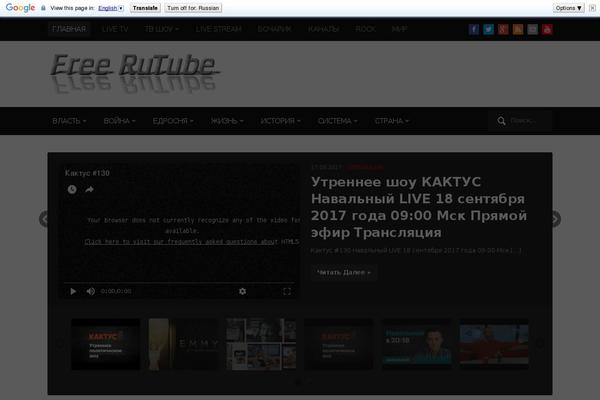Close the Google Translate bar
The image size is (600, 400).
(592, 8)
